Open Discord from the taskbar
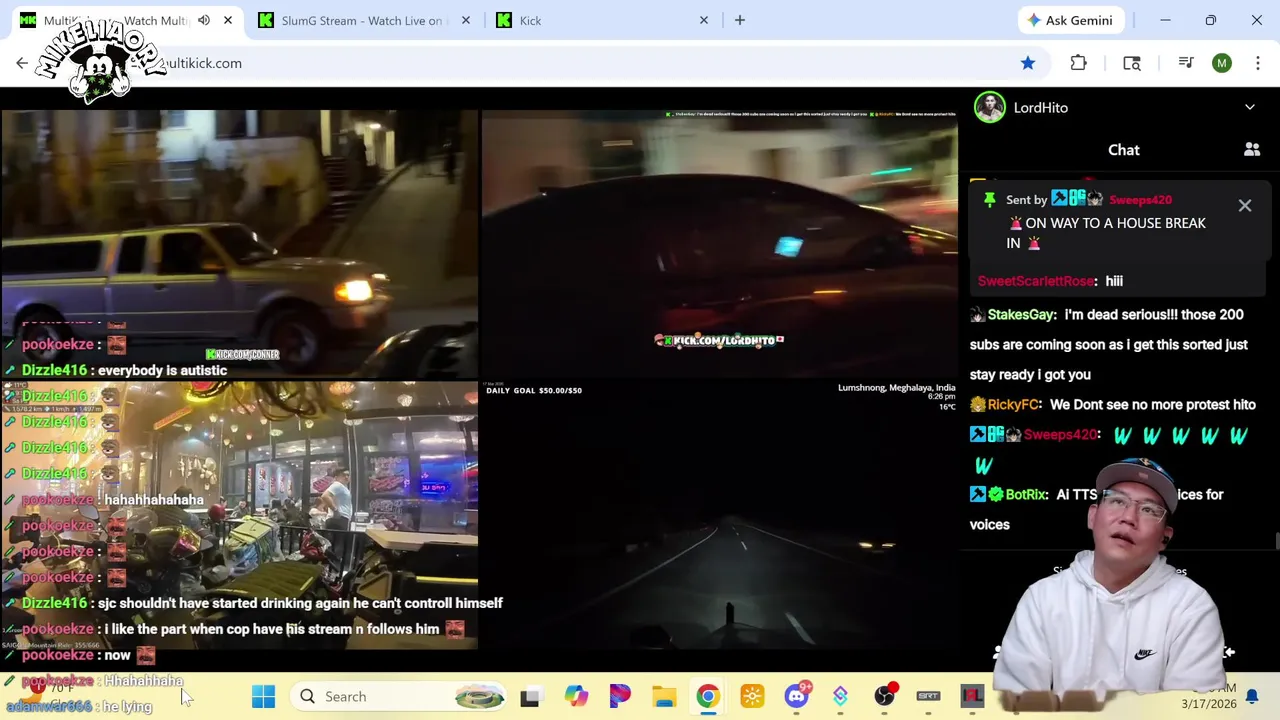The height and width of the screenshot is (720, 1280). click(797, 695)
